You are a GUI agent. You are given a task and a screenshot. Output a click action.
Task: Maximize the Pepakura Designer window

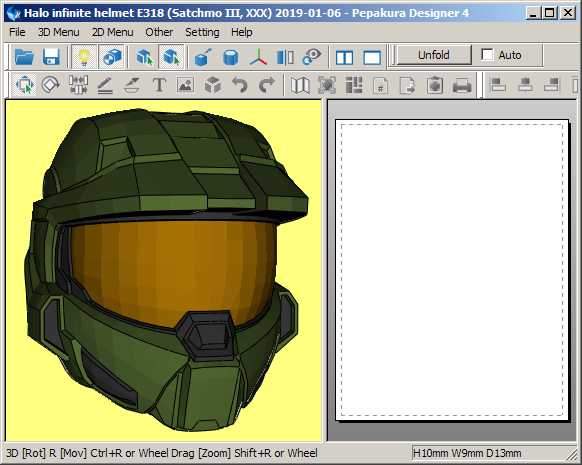tap(550, 13)
